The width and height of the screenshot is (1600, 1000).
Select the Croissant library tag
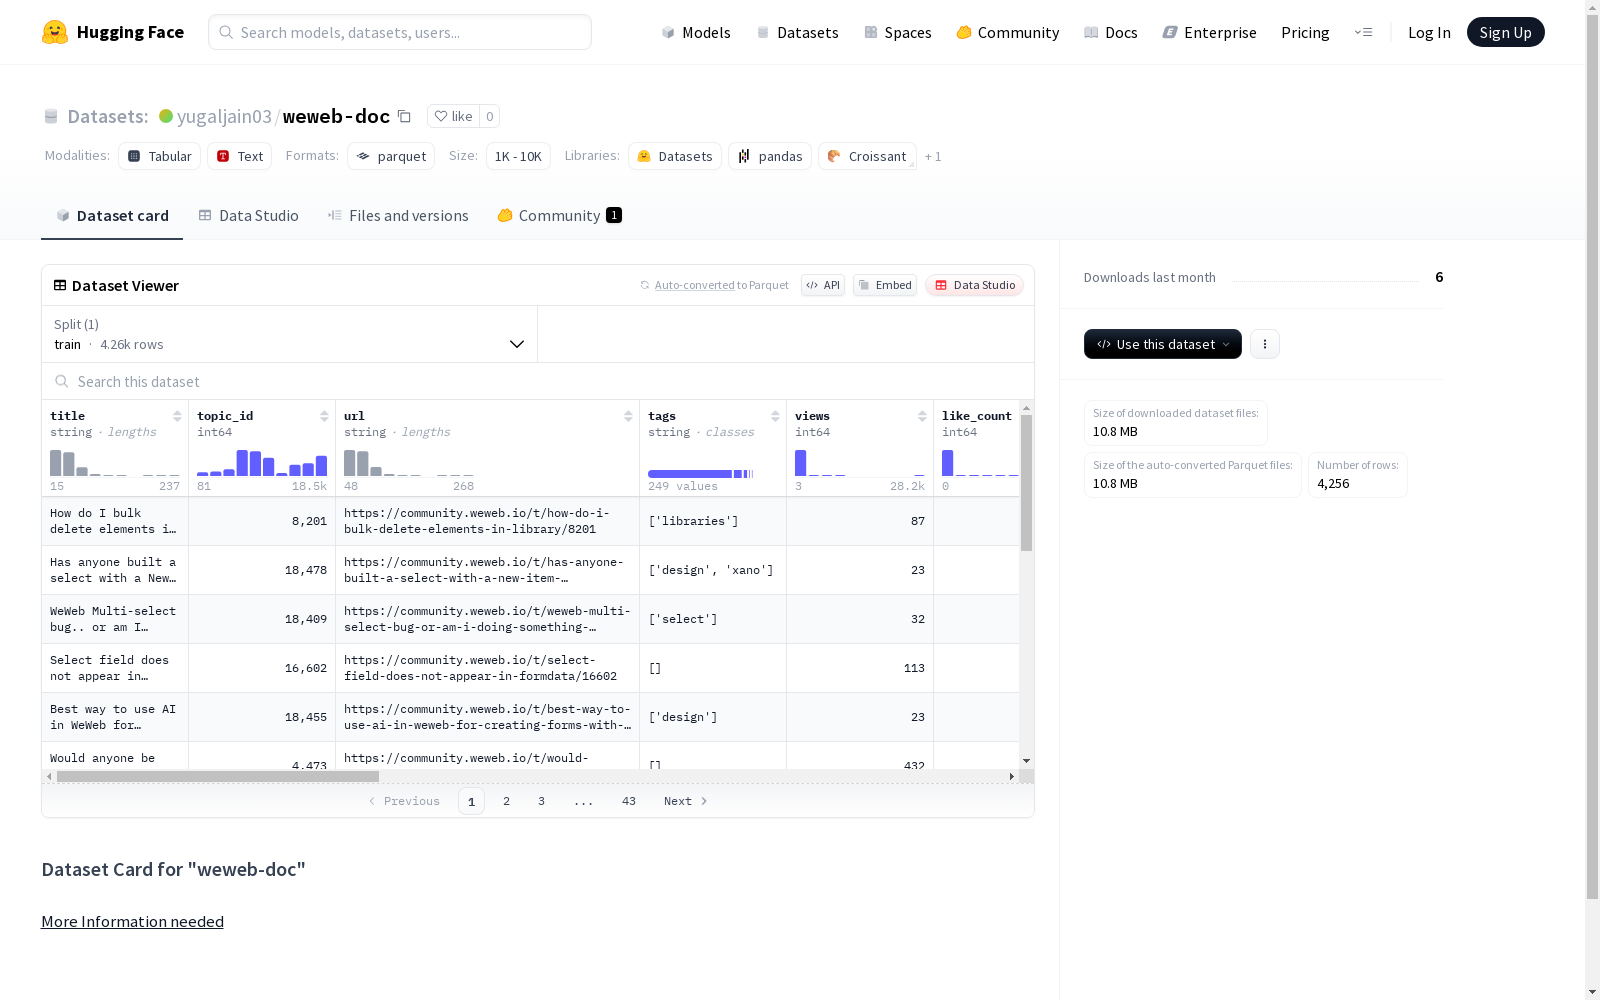867,156
